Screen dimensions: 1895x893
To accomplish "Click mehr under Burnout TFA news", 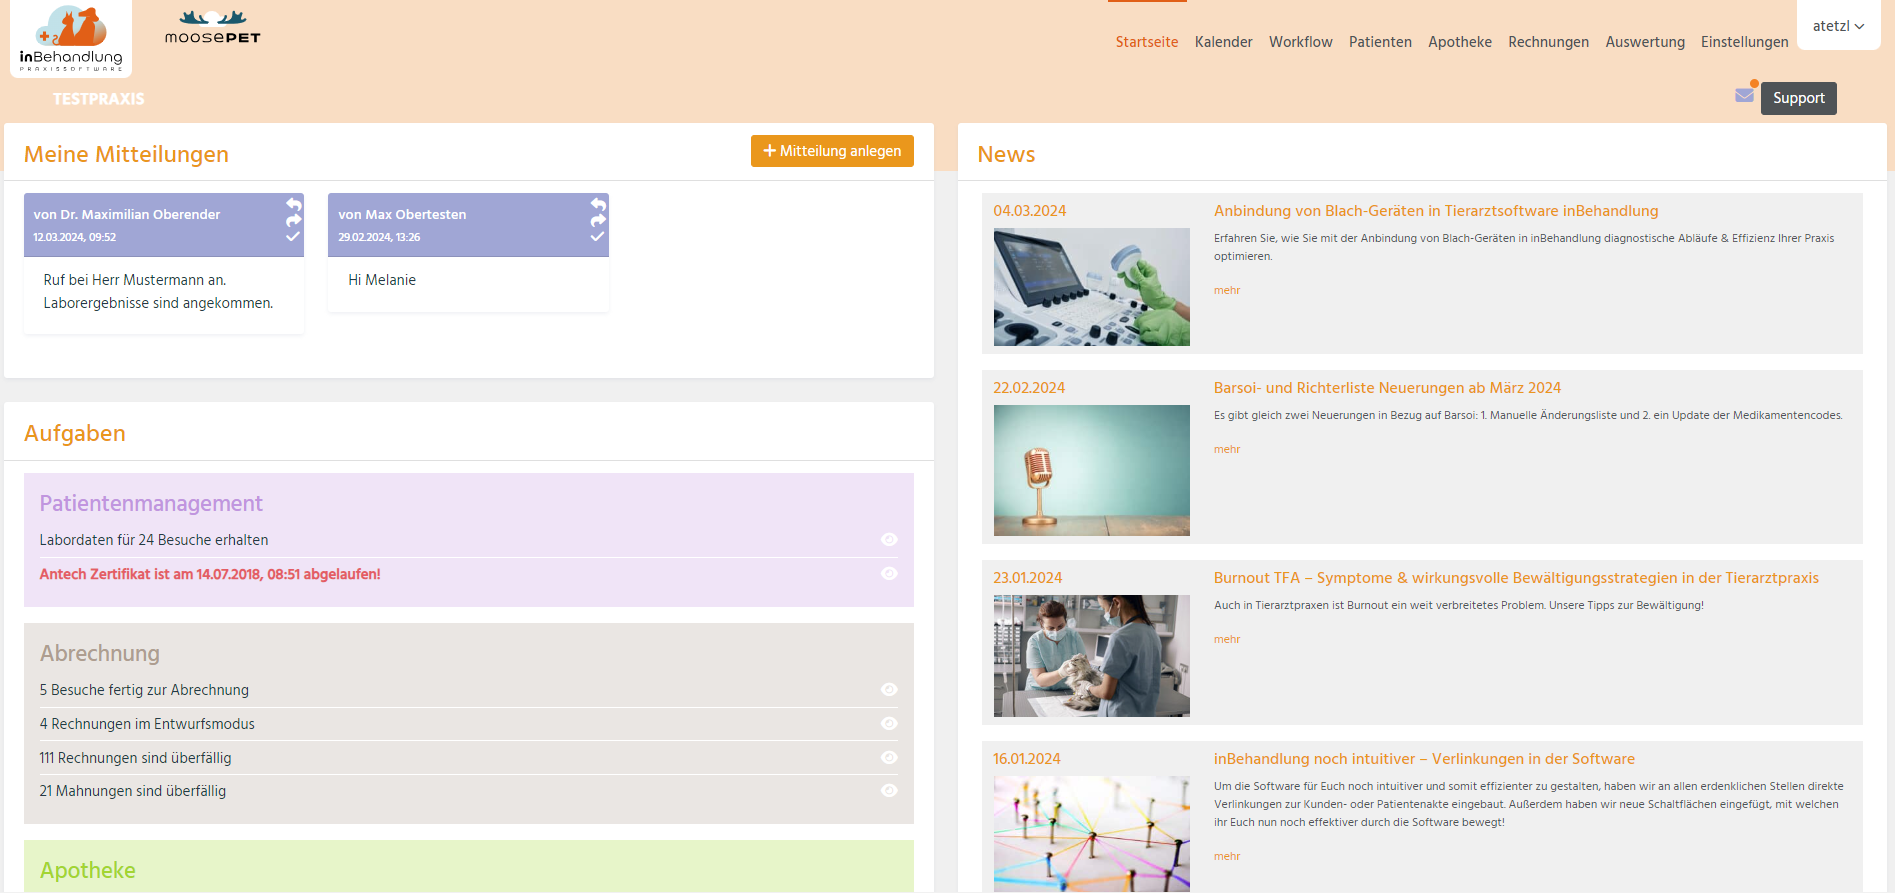I will tap(1227, 639).
